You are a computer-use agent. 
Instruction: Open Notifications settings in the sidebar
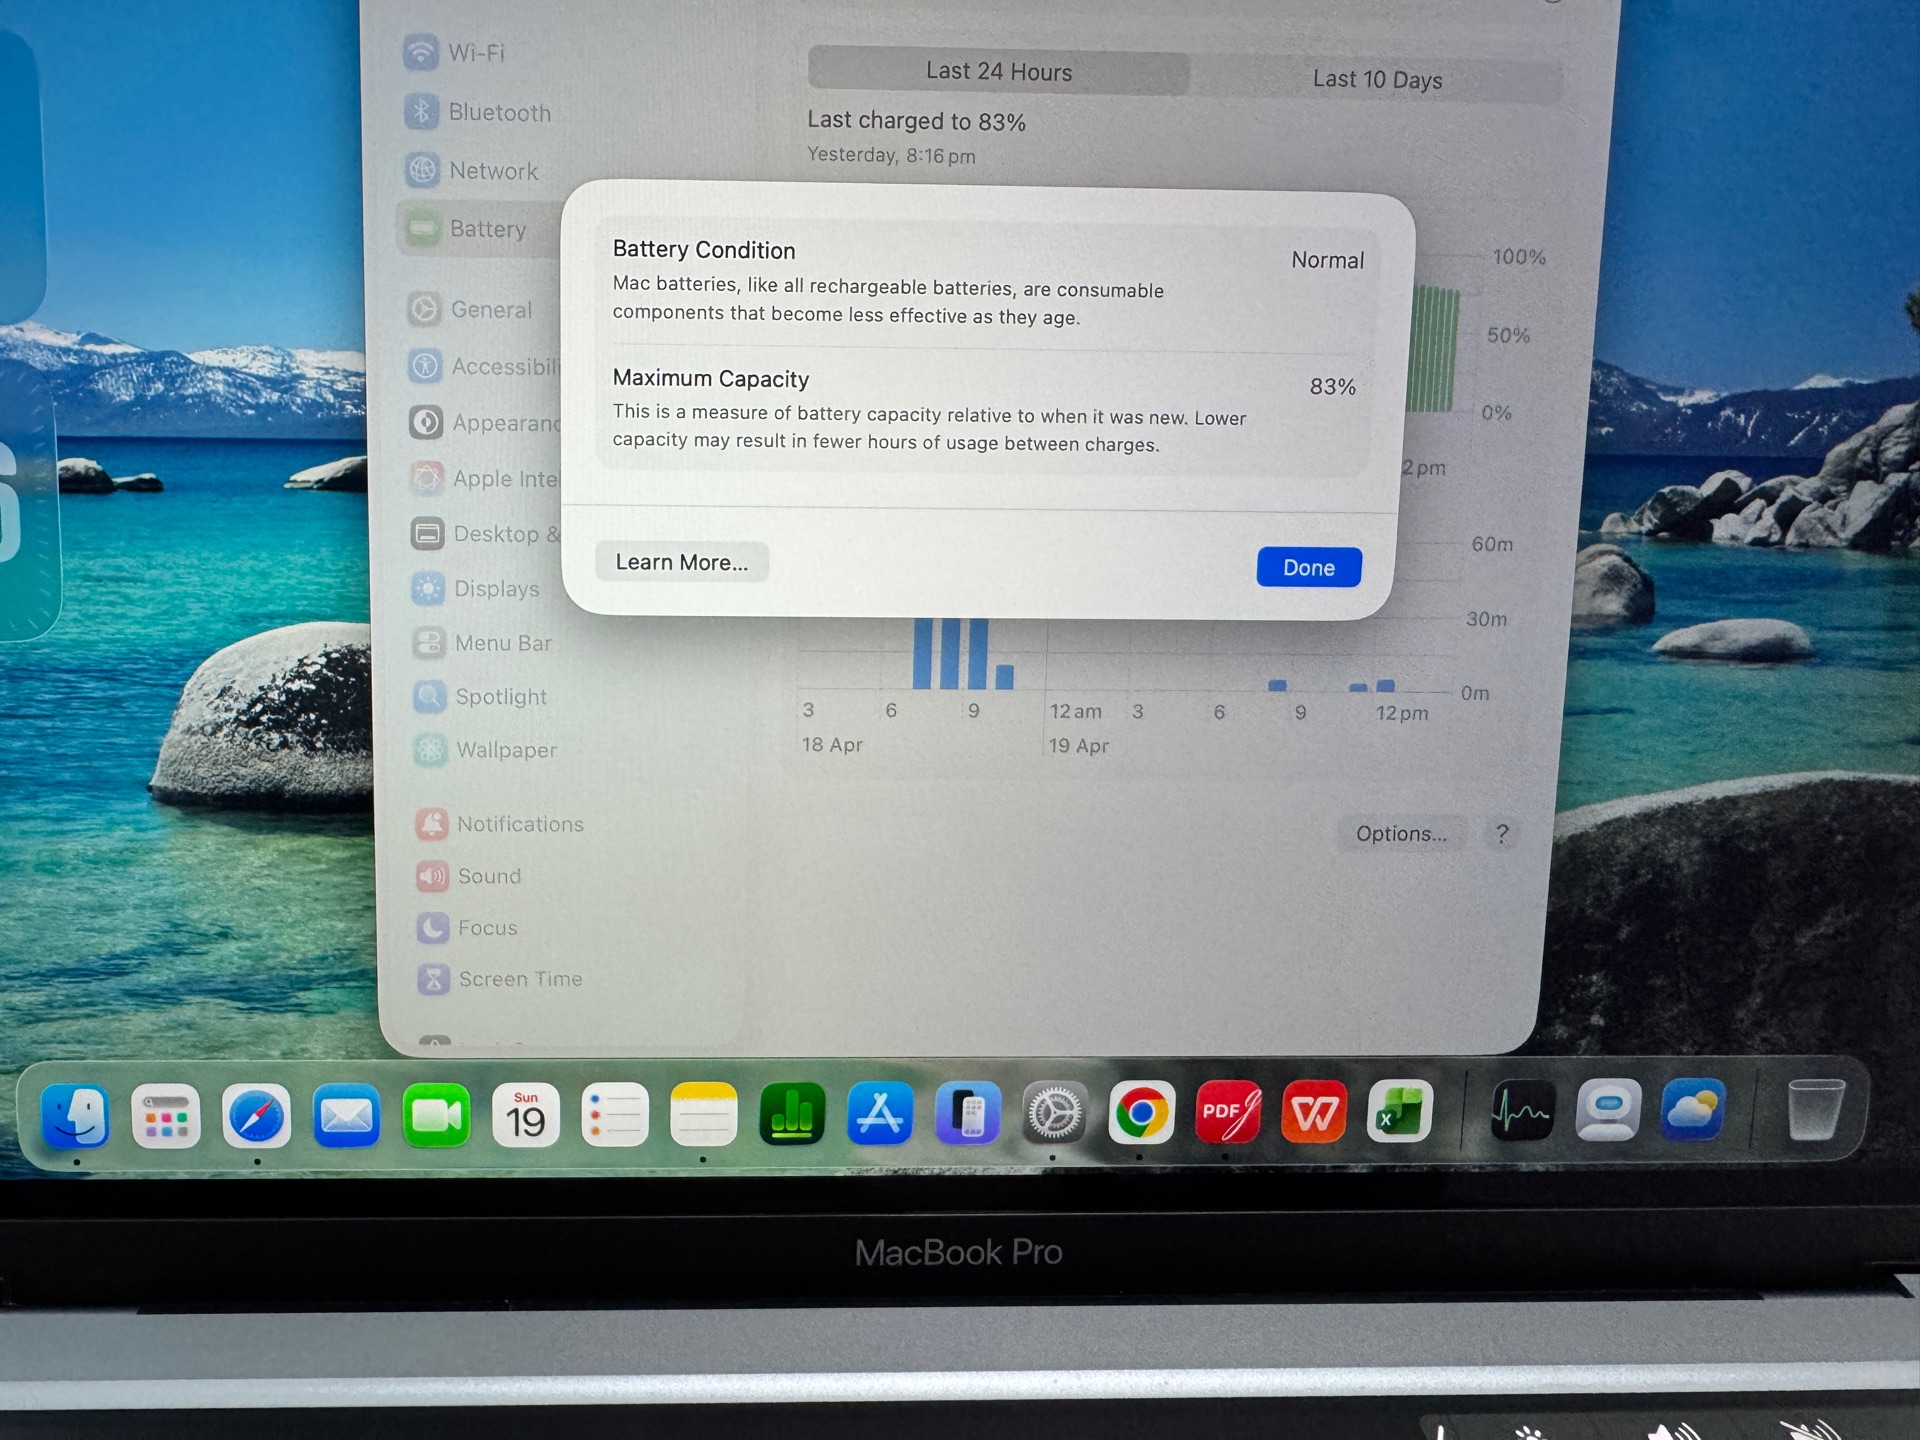coord(500,824)
